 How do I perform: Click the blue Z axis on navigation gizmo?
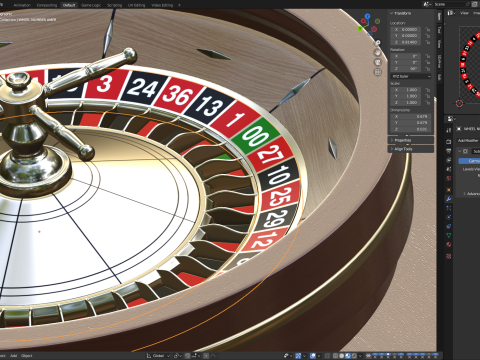[367, 16]
